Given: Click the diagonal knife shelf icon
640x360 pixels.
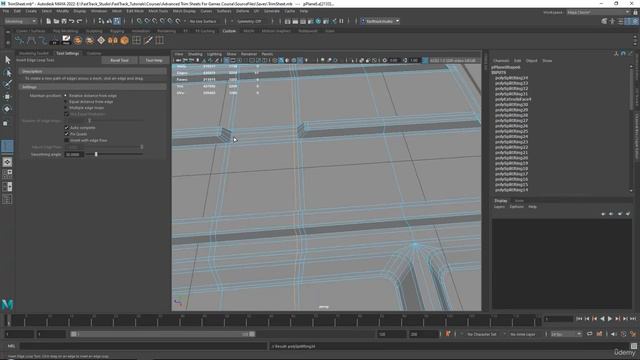Looking at the screenshot, I should tap(148, 40).
